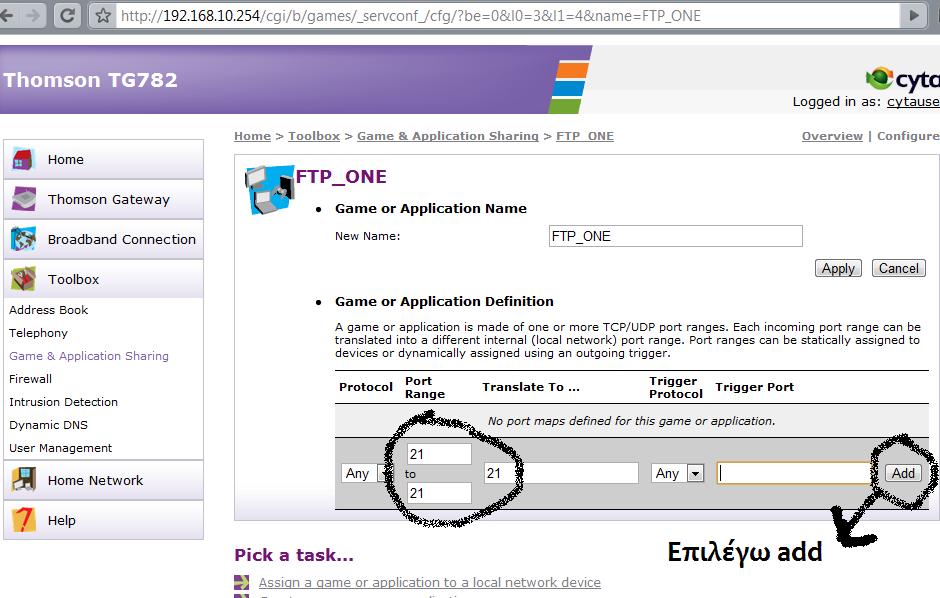Screen dimensions: 940x598
Task: Open the Toolbox menu item
Action: [103, 279]
